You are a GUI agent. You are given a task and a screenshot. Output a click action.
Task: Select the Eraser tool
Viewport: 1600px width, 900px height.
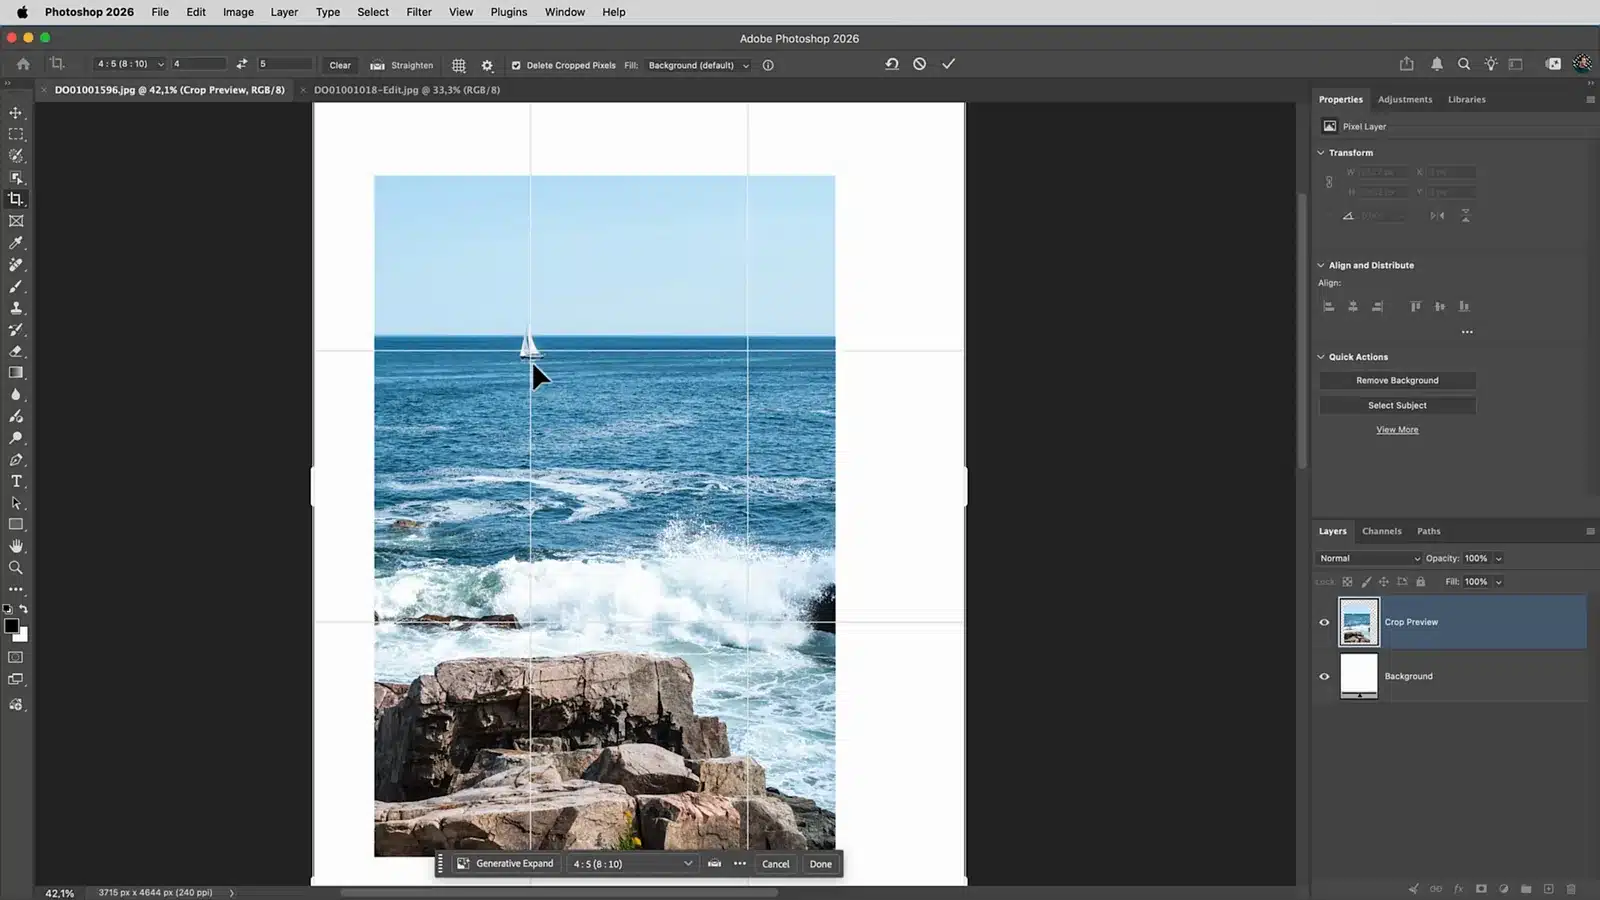[x=16, y=351]
